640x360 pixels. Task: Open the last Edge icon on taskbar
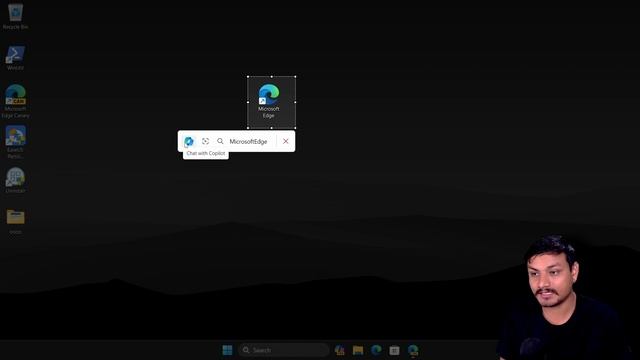413,350
